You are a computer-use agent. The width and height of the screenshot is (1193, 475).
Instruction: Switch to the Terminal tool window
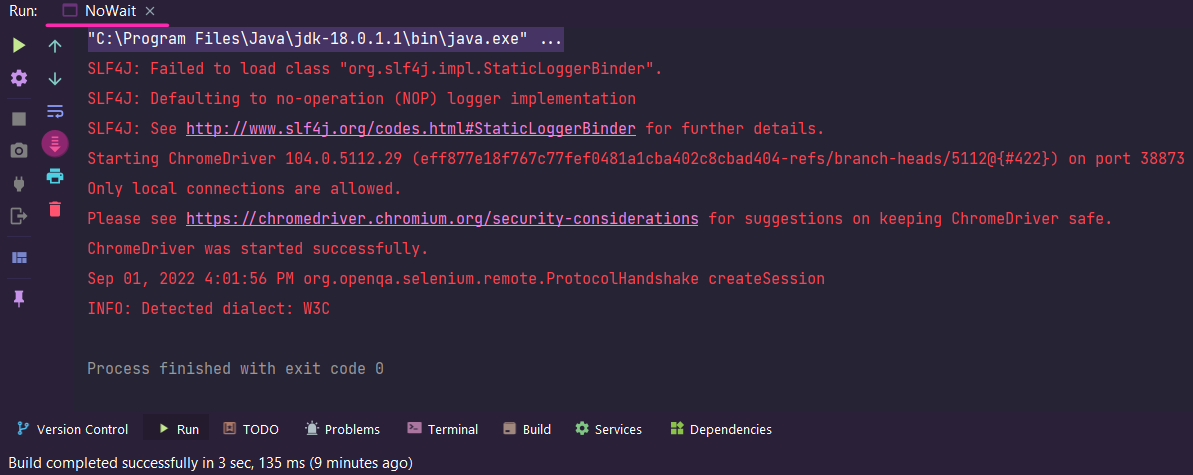[x=443, y=429]
